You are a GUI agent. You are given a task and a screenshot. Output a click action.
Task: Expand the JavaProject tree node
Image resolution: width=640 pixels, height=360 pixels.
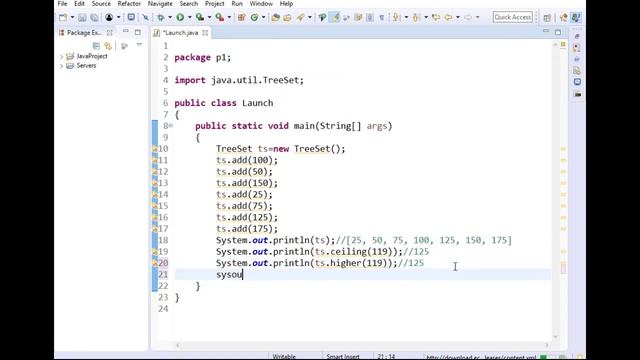coord(62,56)
